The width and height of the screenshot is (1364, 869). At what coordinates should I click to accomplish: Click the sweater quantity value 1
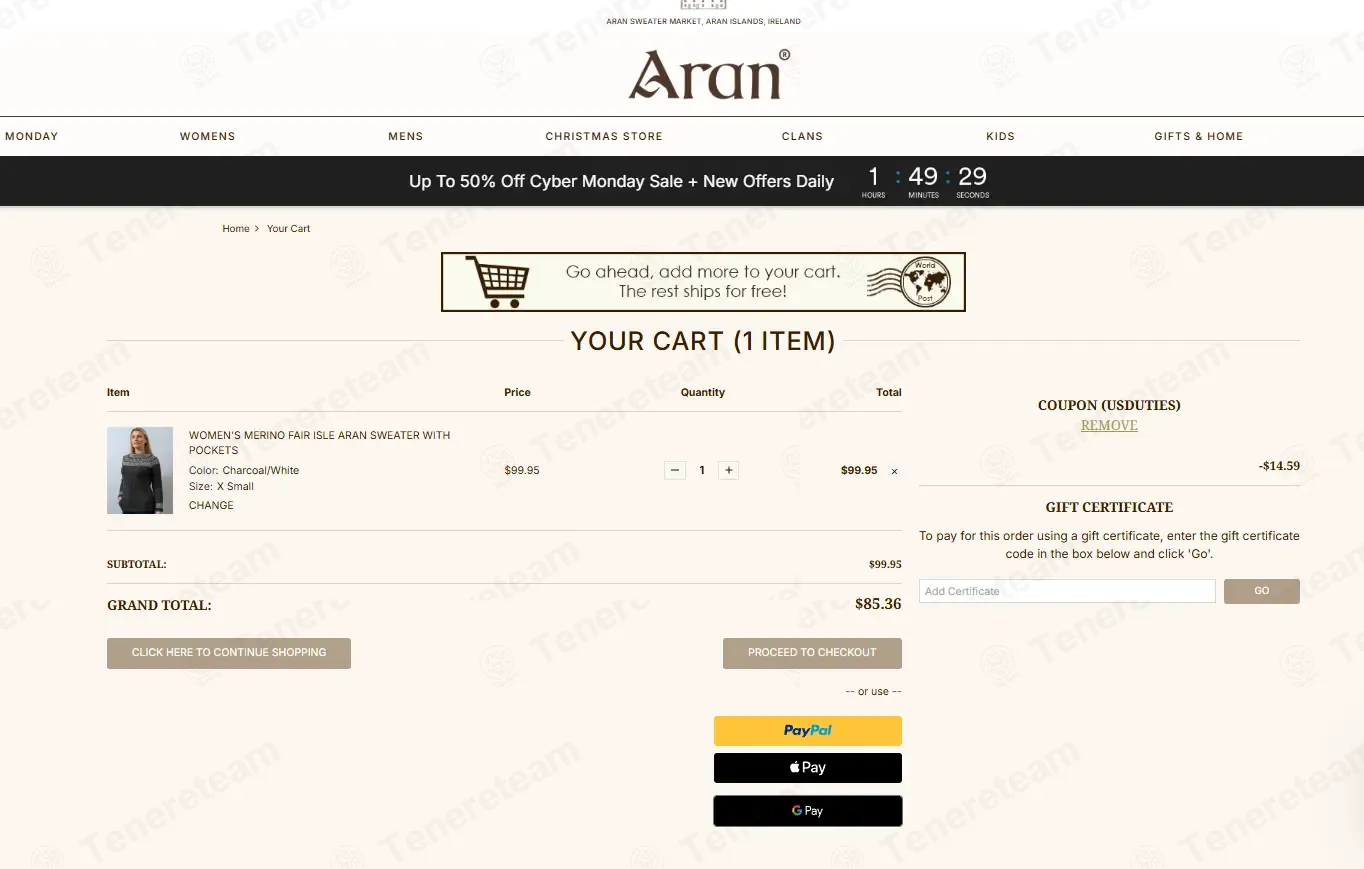point(702,470)
